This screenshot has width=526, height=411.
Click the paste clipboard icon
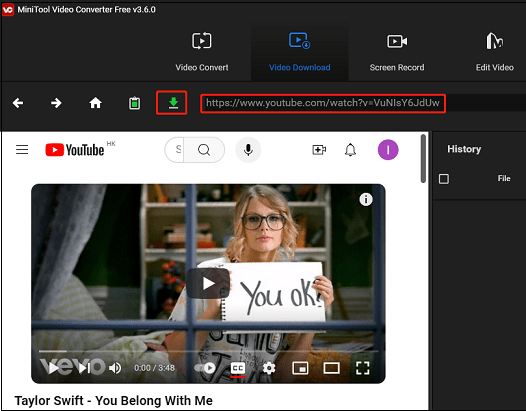tap(135, 103)
